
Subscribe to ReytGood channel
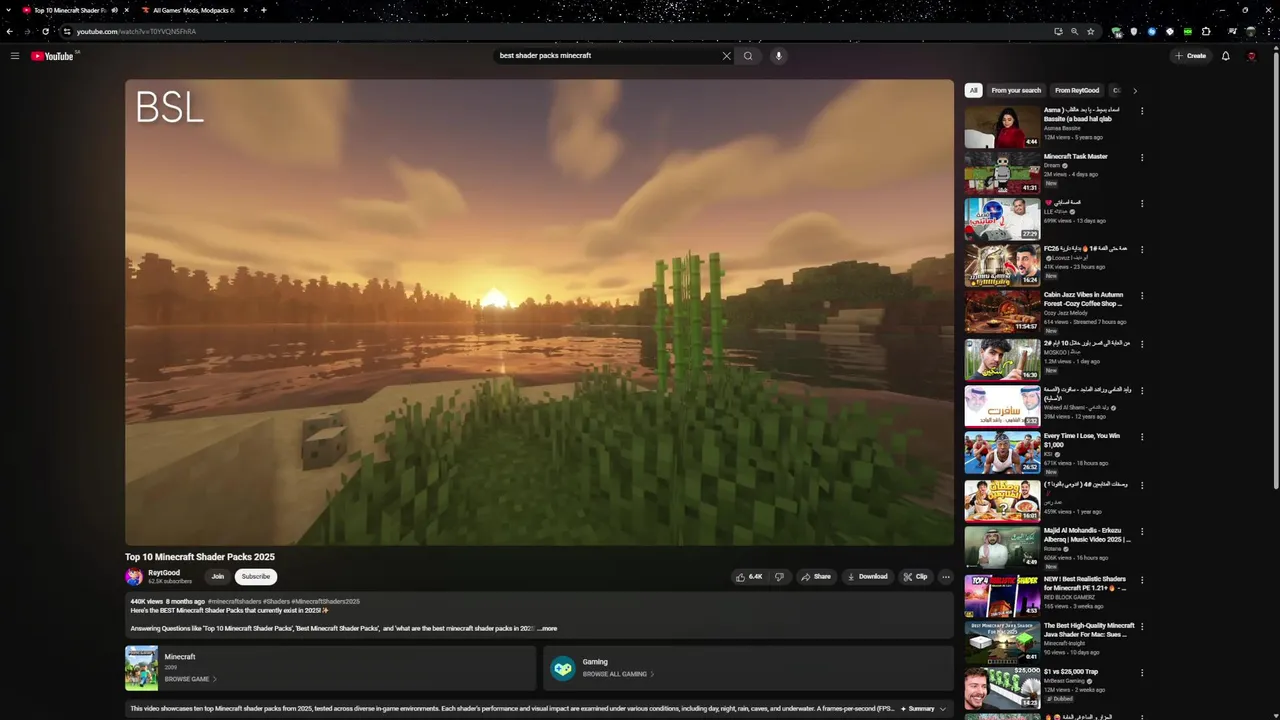click(x=256, y=576)
